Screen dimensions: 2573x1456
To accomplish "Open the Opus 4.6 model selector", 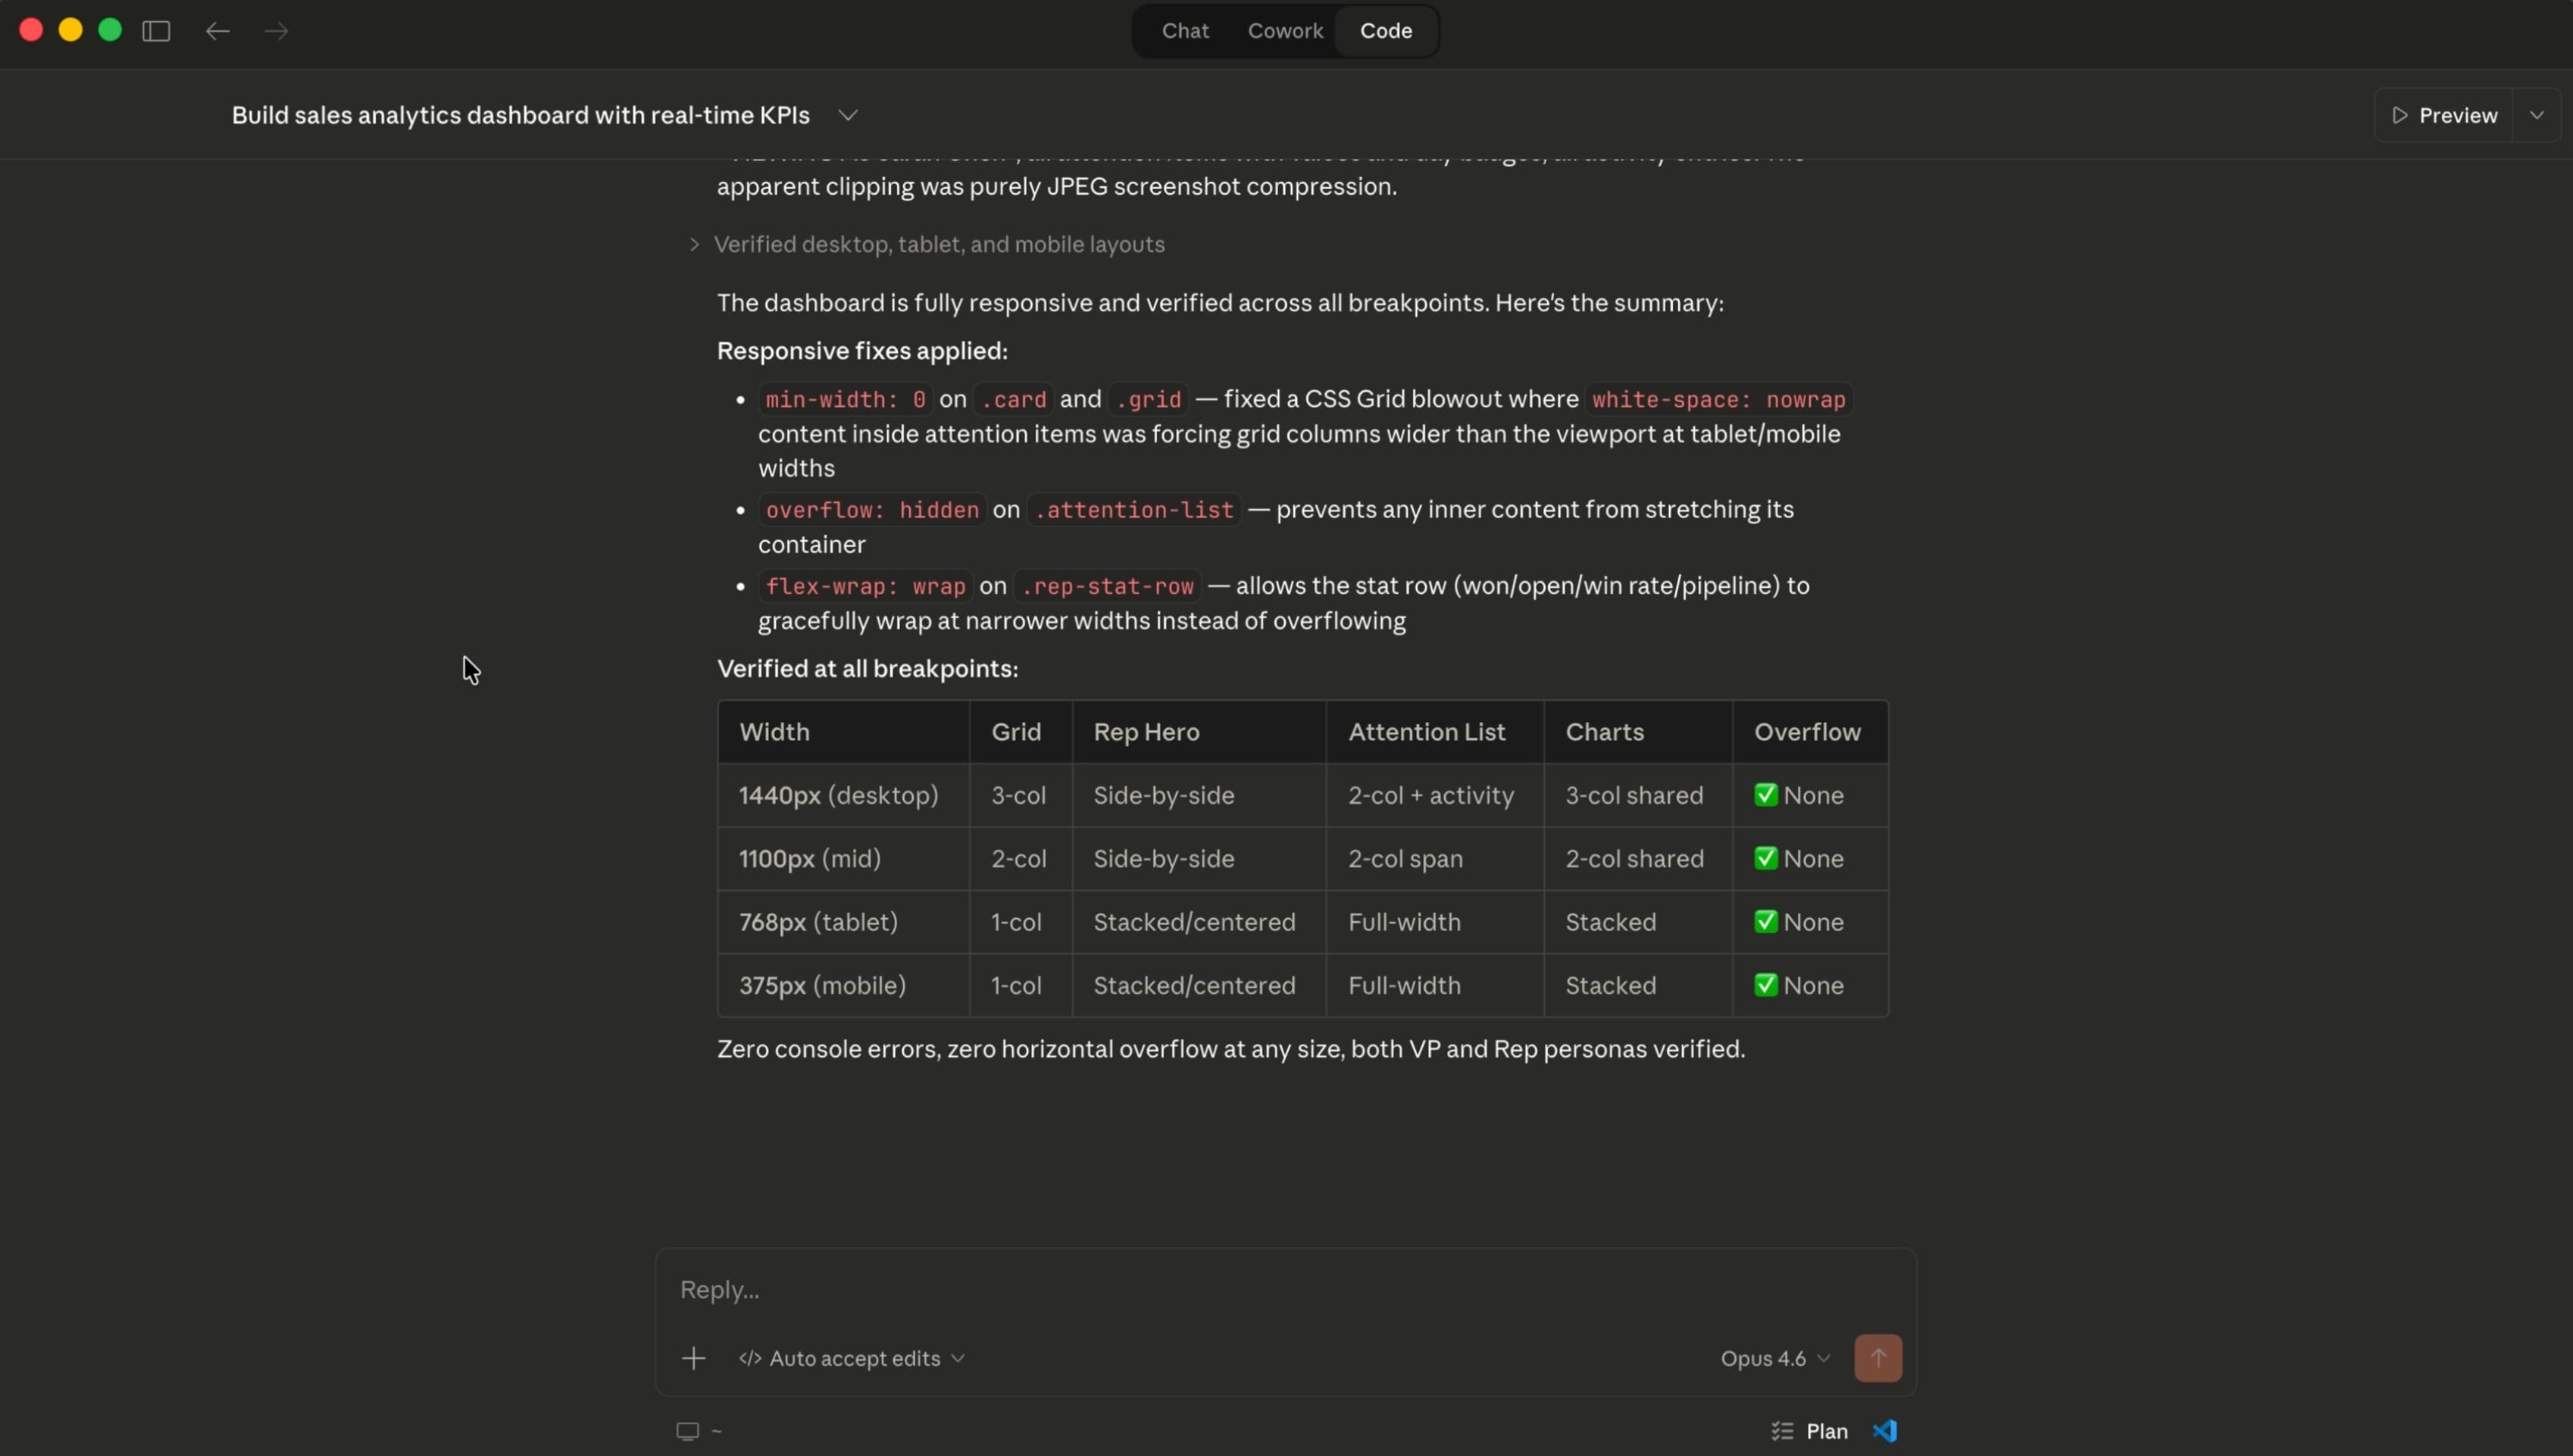I will [x=1774, y=1358].
